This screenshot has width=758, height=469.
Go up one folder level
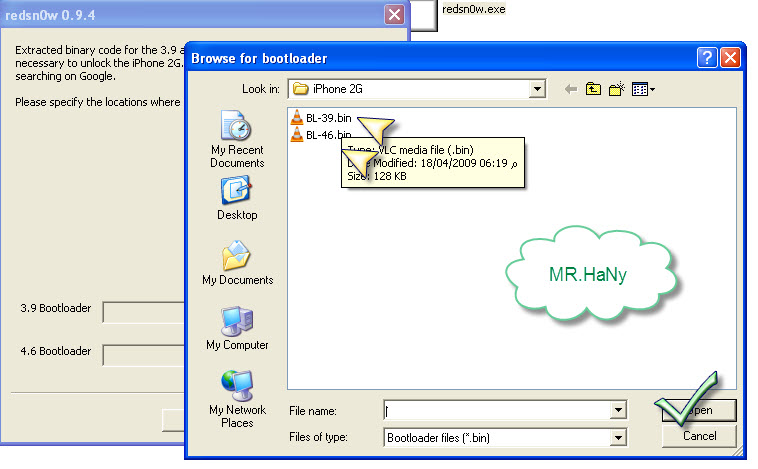[x=593, y=89]
